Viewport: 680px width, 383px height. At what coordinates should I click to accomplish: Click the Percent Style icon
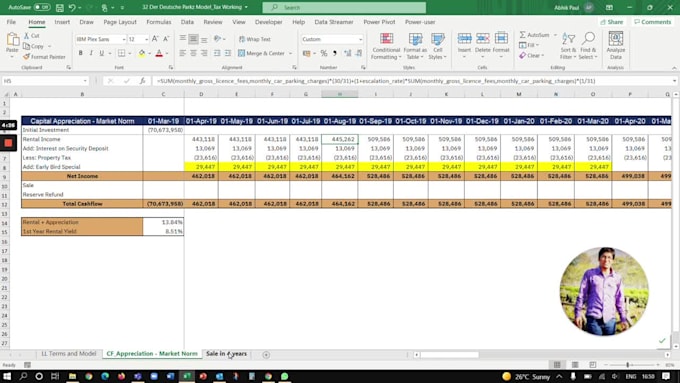coord(324,53)
